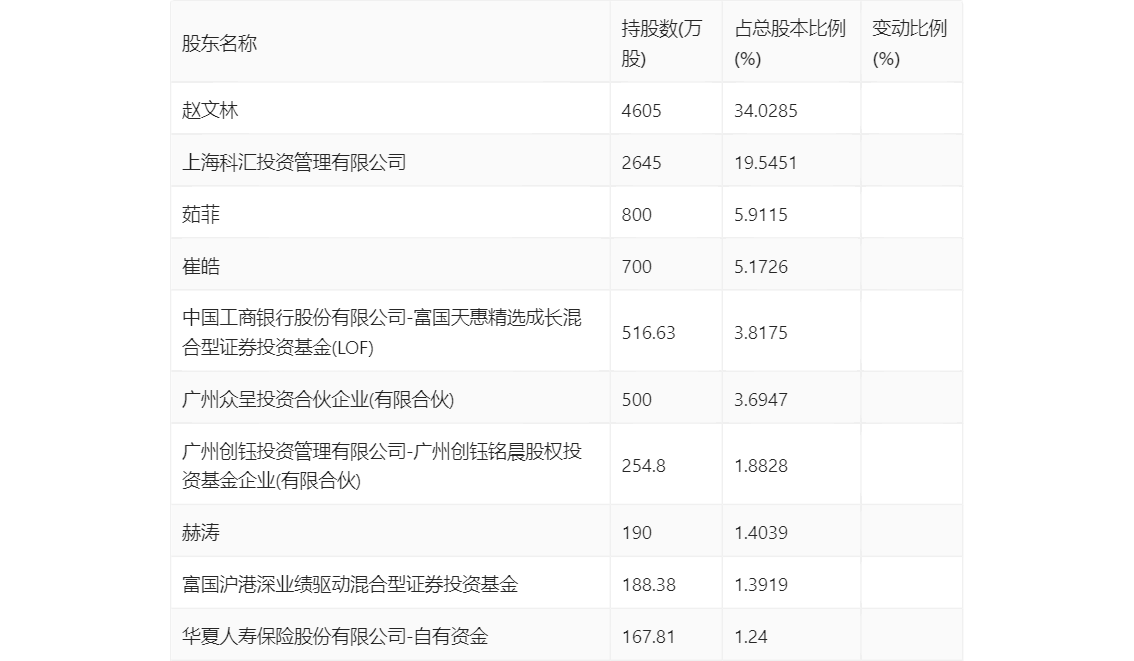Click the value 500
This screenshot has height=661, width=1134.
pyautogui.click(x=636, y=400)
